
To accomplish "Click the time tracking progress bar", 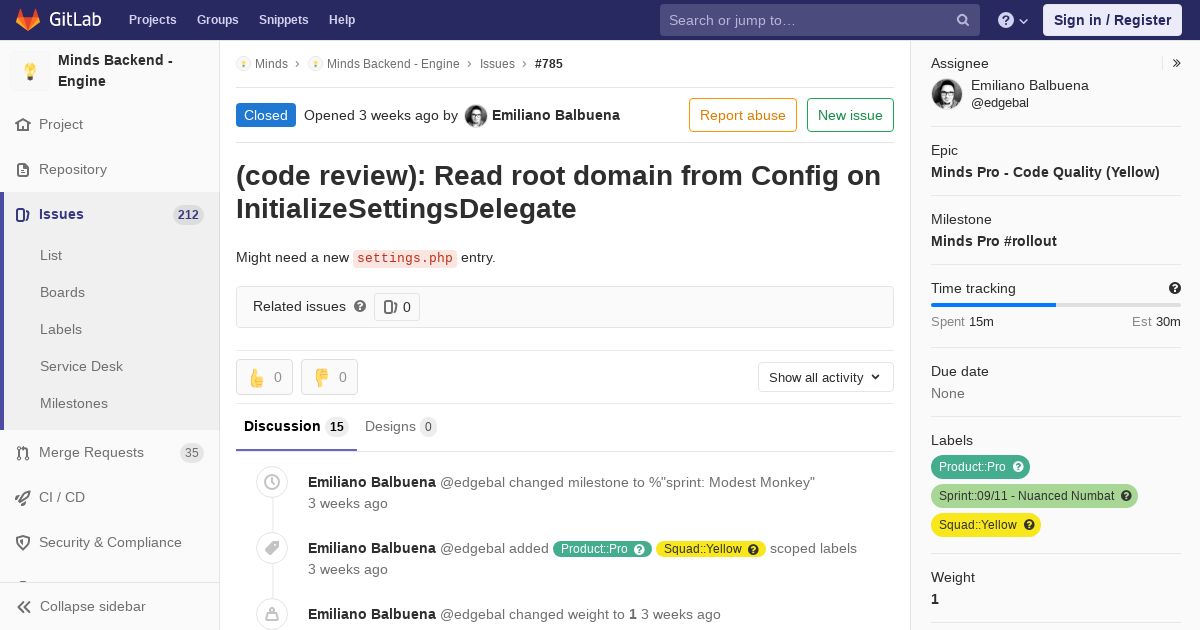I will [x=1055, y=305].
